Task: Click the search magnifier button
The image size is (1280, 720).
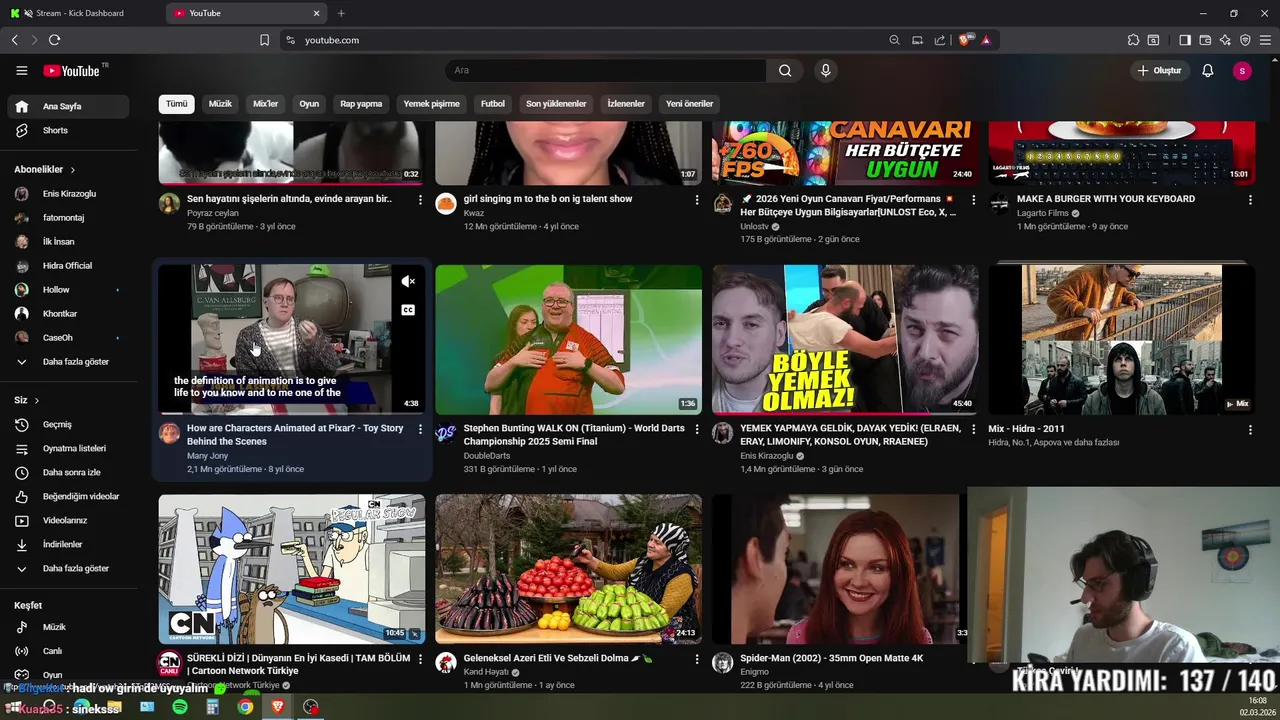Action: click(x=785, y=71)
